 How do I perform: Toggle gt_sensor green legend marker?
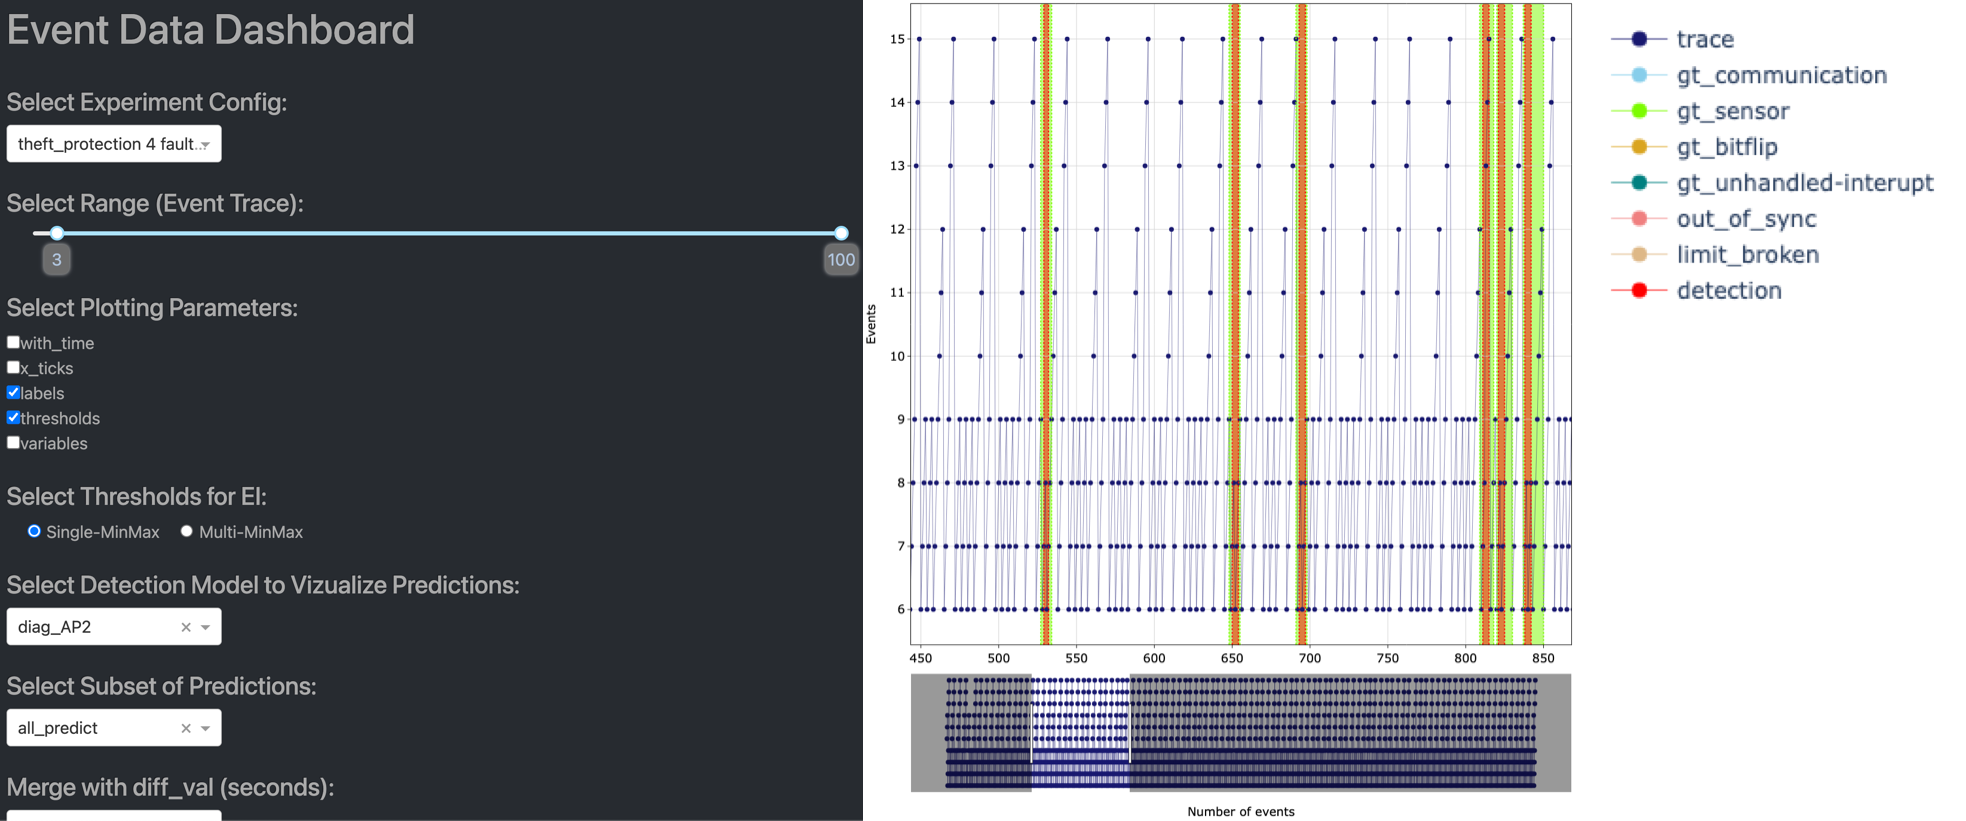pos(1639,111)
